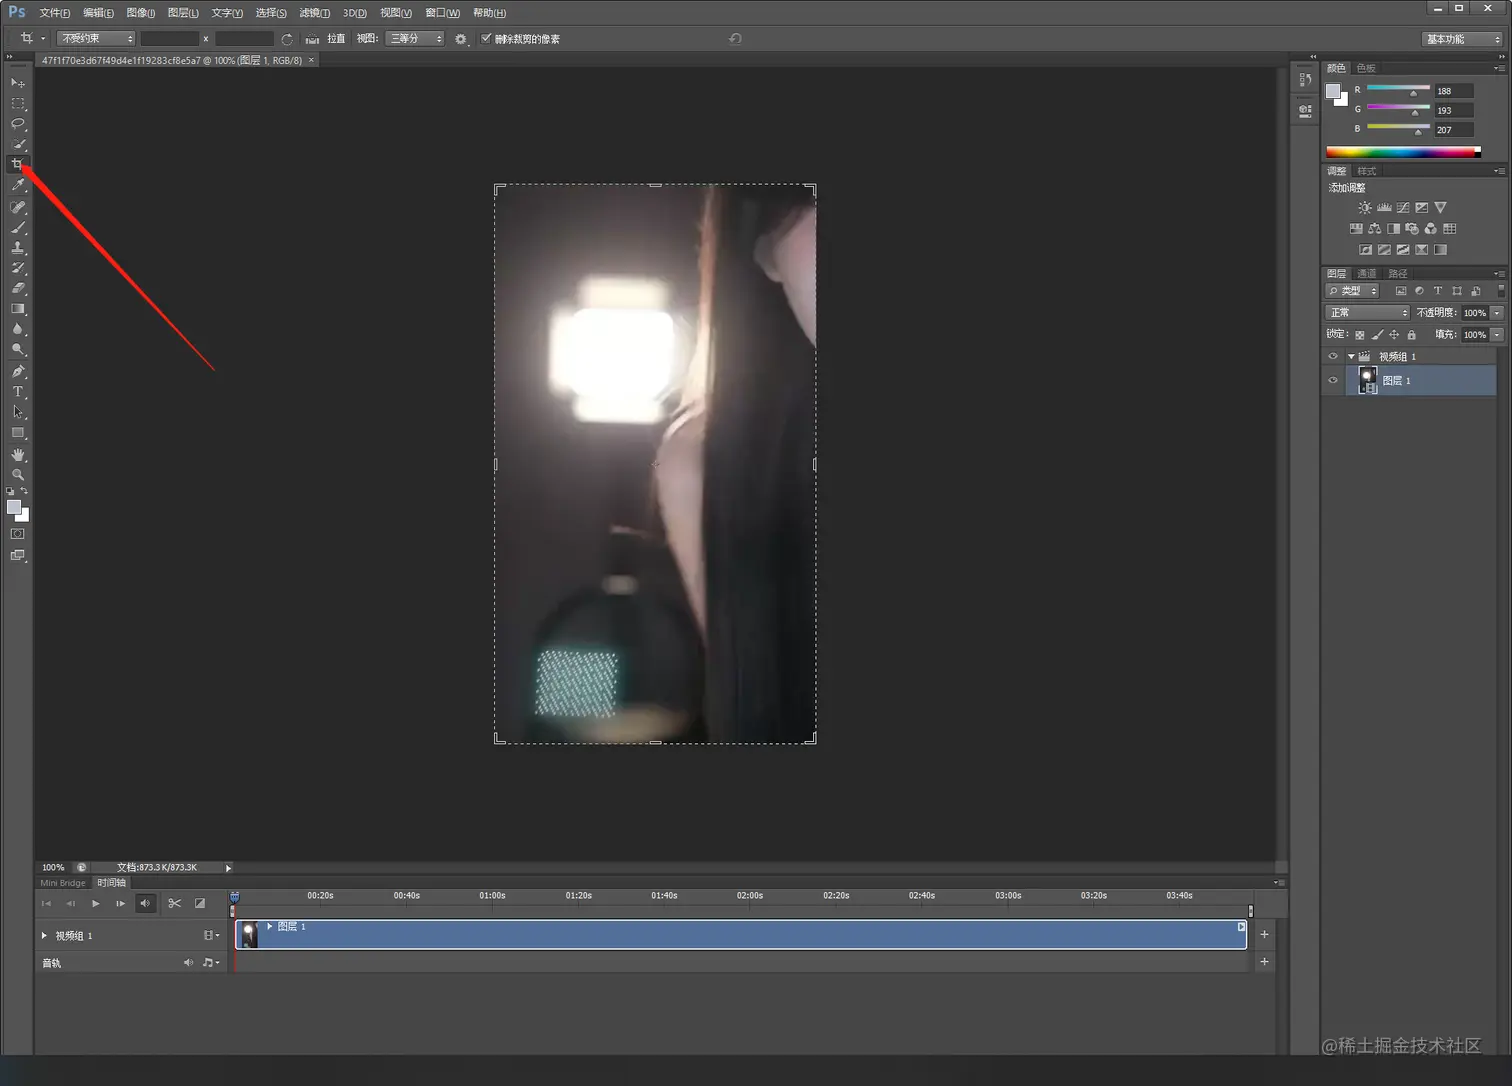Open History panel icon in dock
This screenshot has height=1086, width=1512.
click(x=1305, y=80)
